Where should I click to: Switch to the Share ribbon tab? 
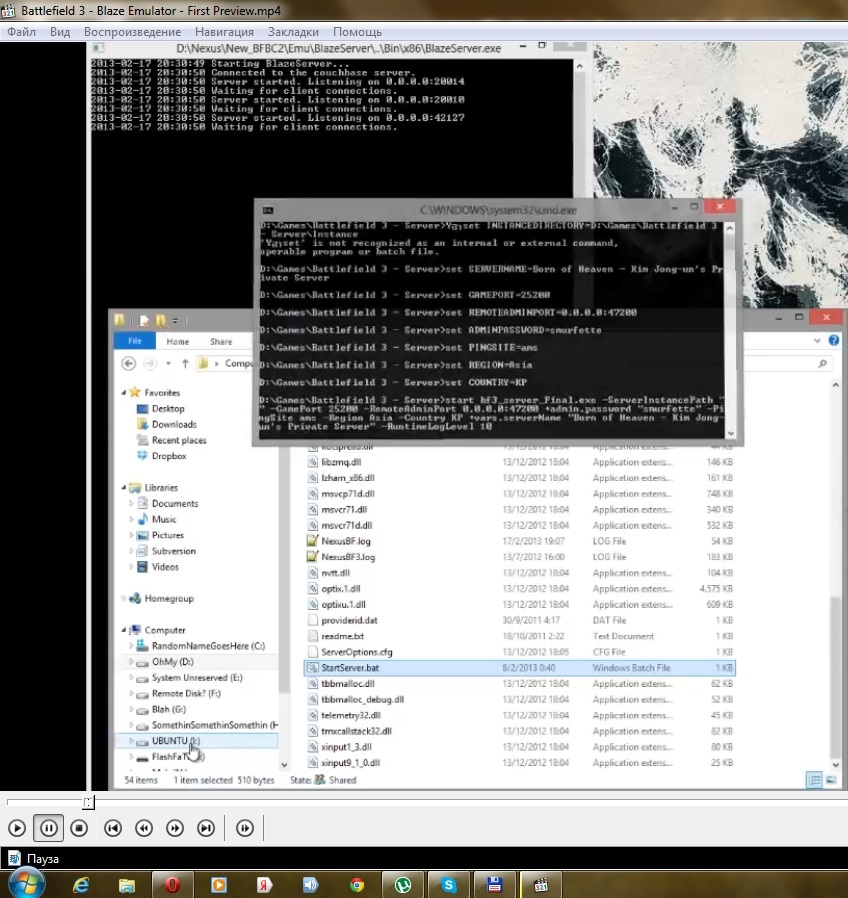pos(221,341)
